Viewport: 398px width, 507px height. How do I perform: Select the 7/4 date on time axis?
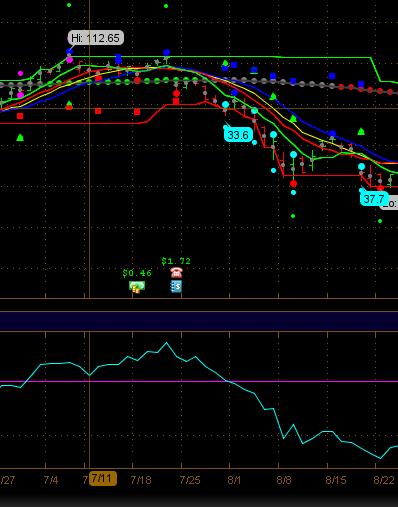[x=51, y=480]
